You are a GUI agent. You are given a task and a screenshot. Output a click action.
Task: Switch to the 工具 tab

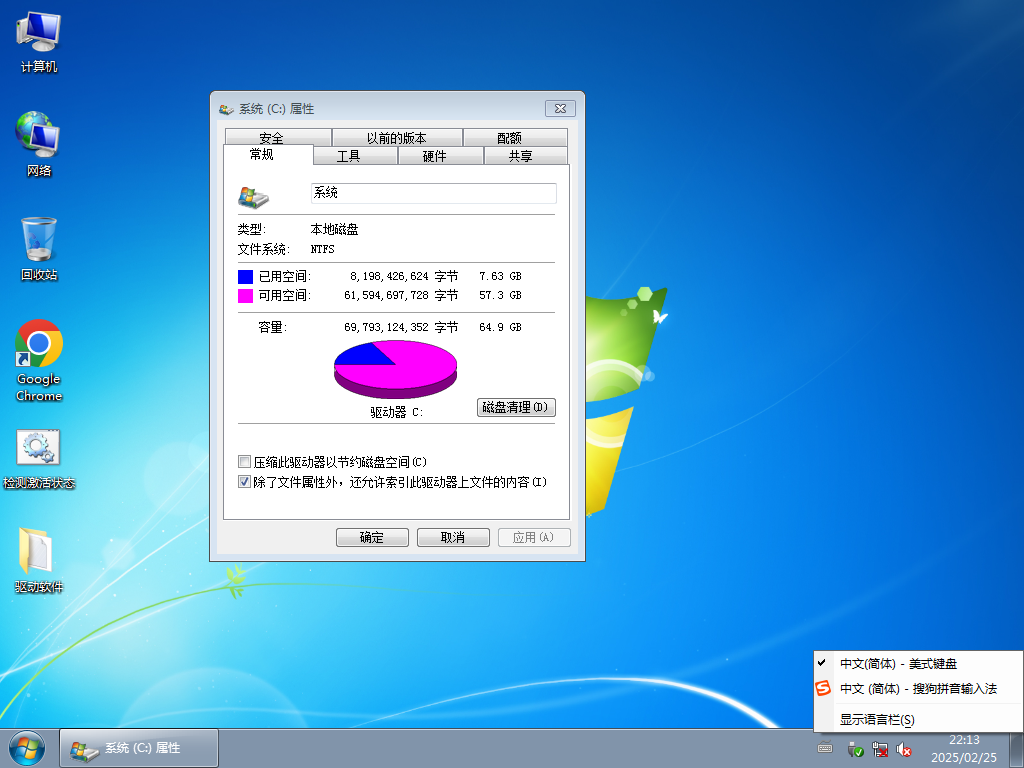pos(355,155)
